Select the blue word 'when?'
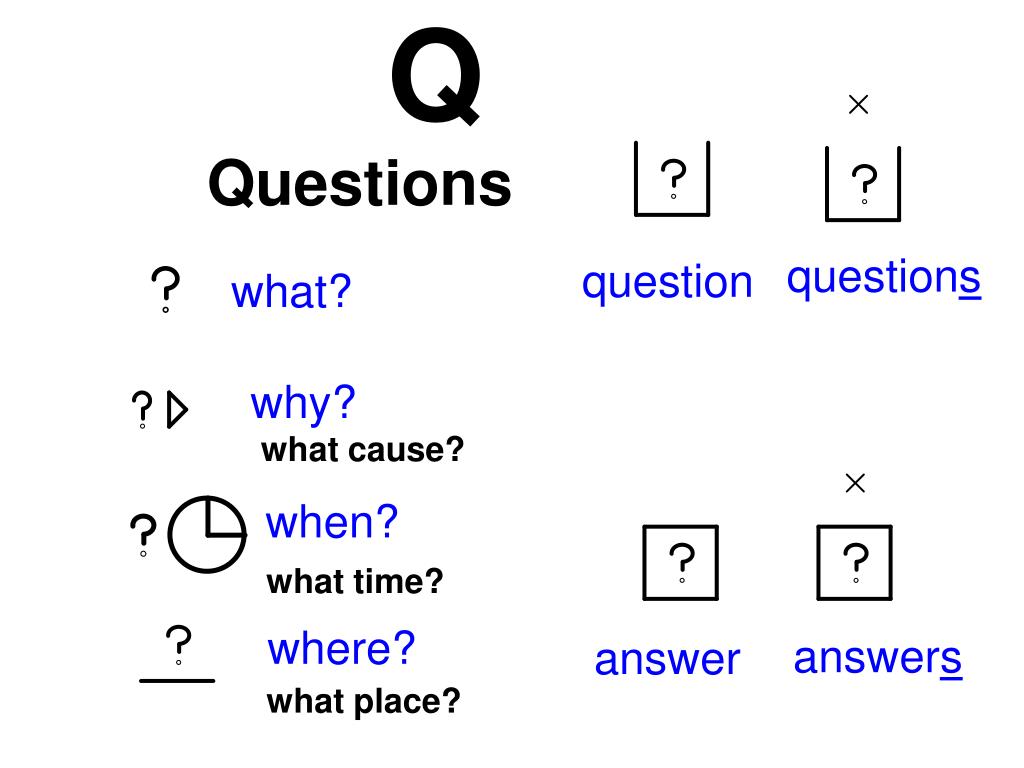Image resolution: width=1024 pixels, height=768 pixels. pyautogui.click(x=332, y=522)
